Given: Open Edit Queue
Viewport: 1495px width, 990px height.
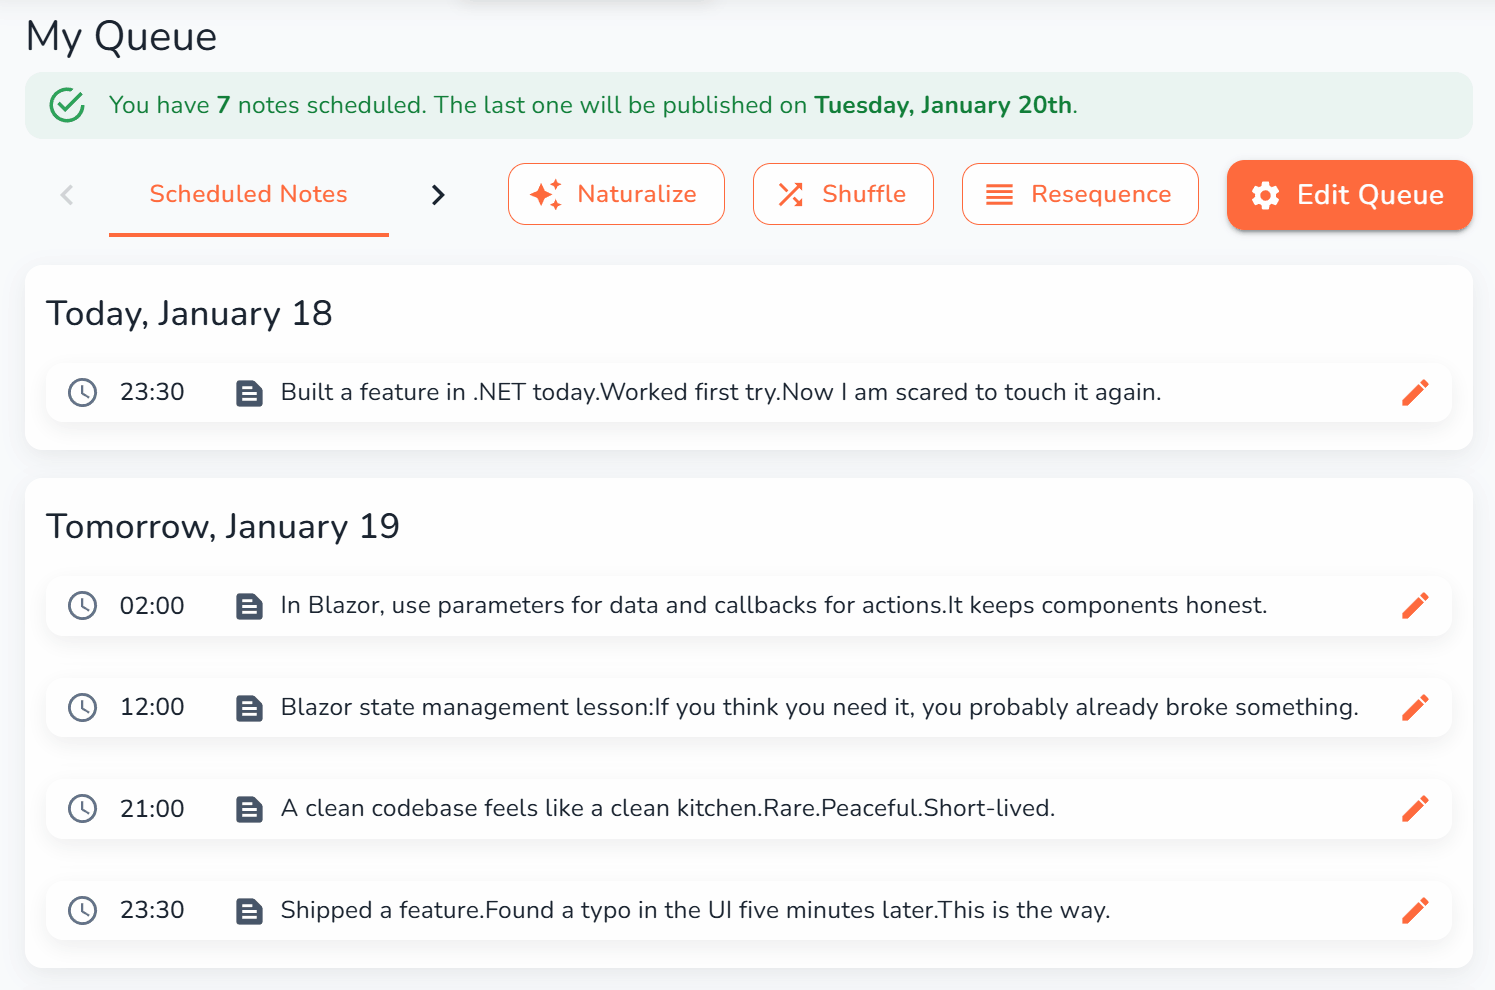Looking at the screenshot, I should point(1349,195).
